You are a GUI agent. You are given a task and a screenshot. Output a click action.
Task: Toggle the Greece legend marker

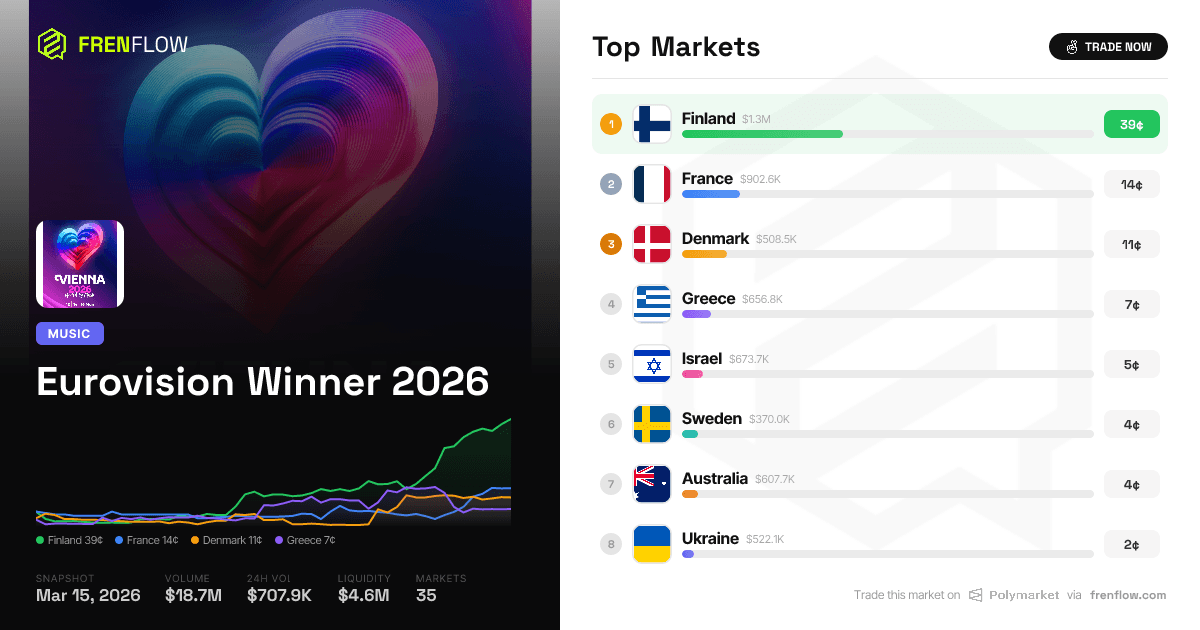pos(277,540)
